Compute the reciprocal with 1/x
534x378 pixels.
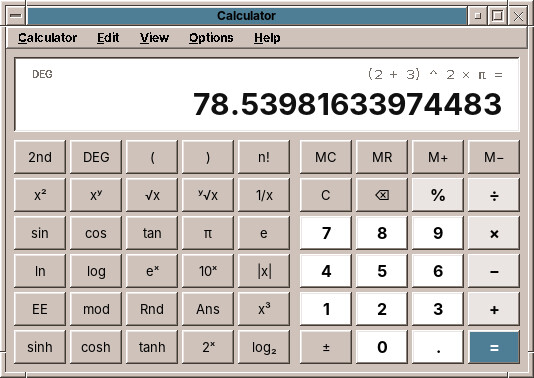(x=264, y=195)
